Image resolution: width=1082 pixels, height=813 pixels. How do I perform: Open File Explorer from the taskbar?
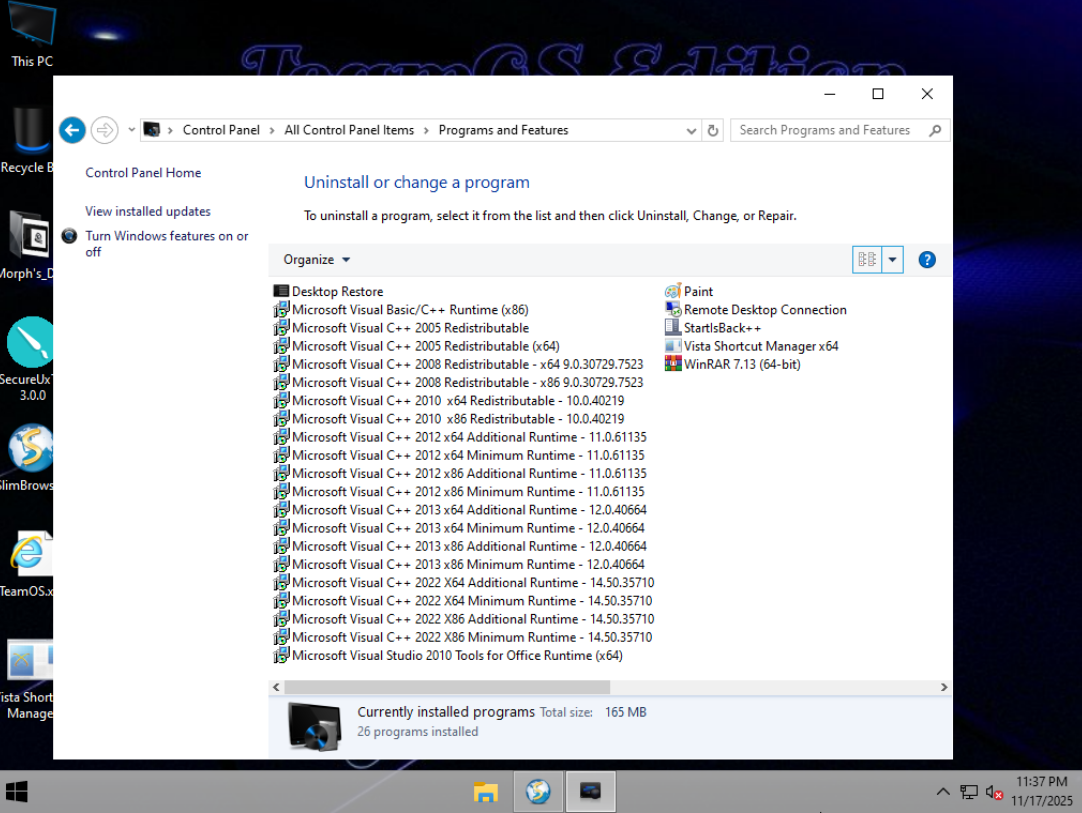click(x=486, y=792)
